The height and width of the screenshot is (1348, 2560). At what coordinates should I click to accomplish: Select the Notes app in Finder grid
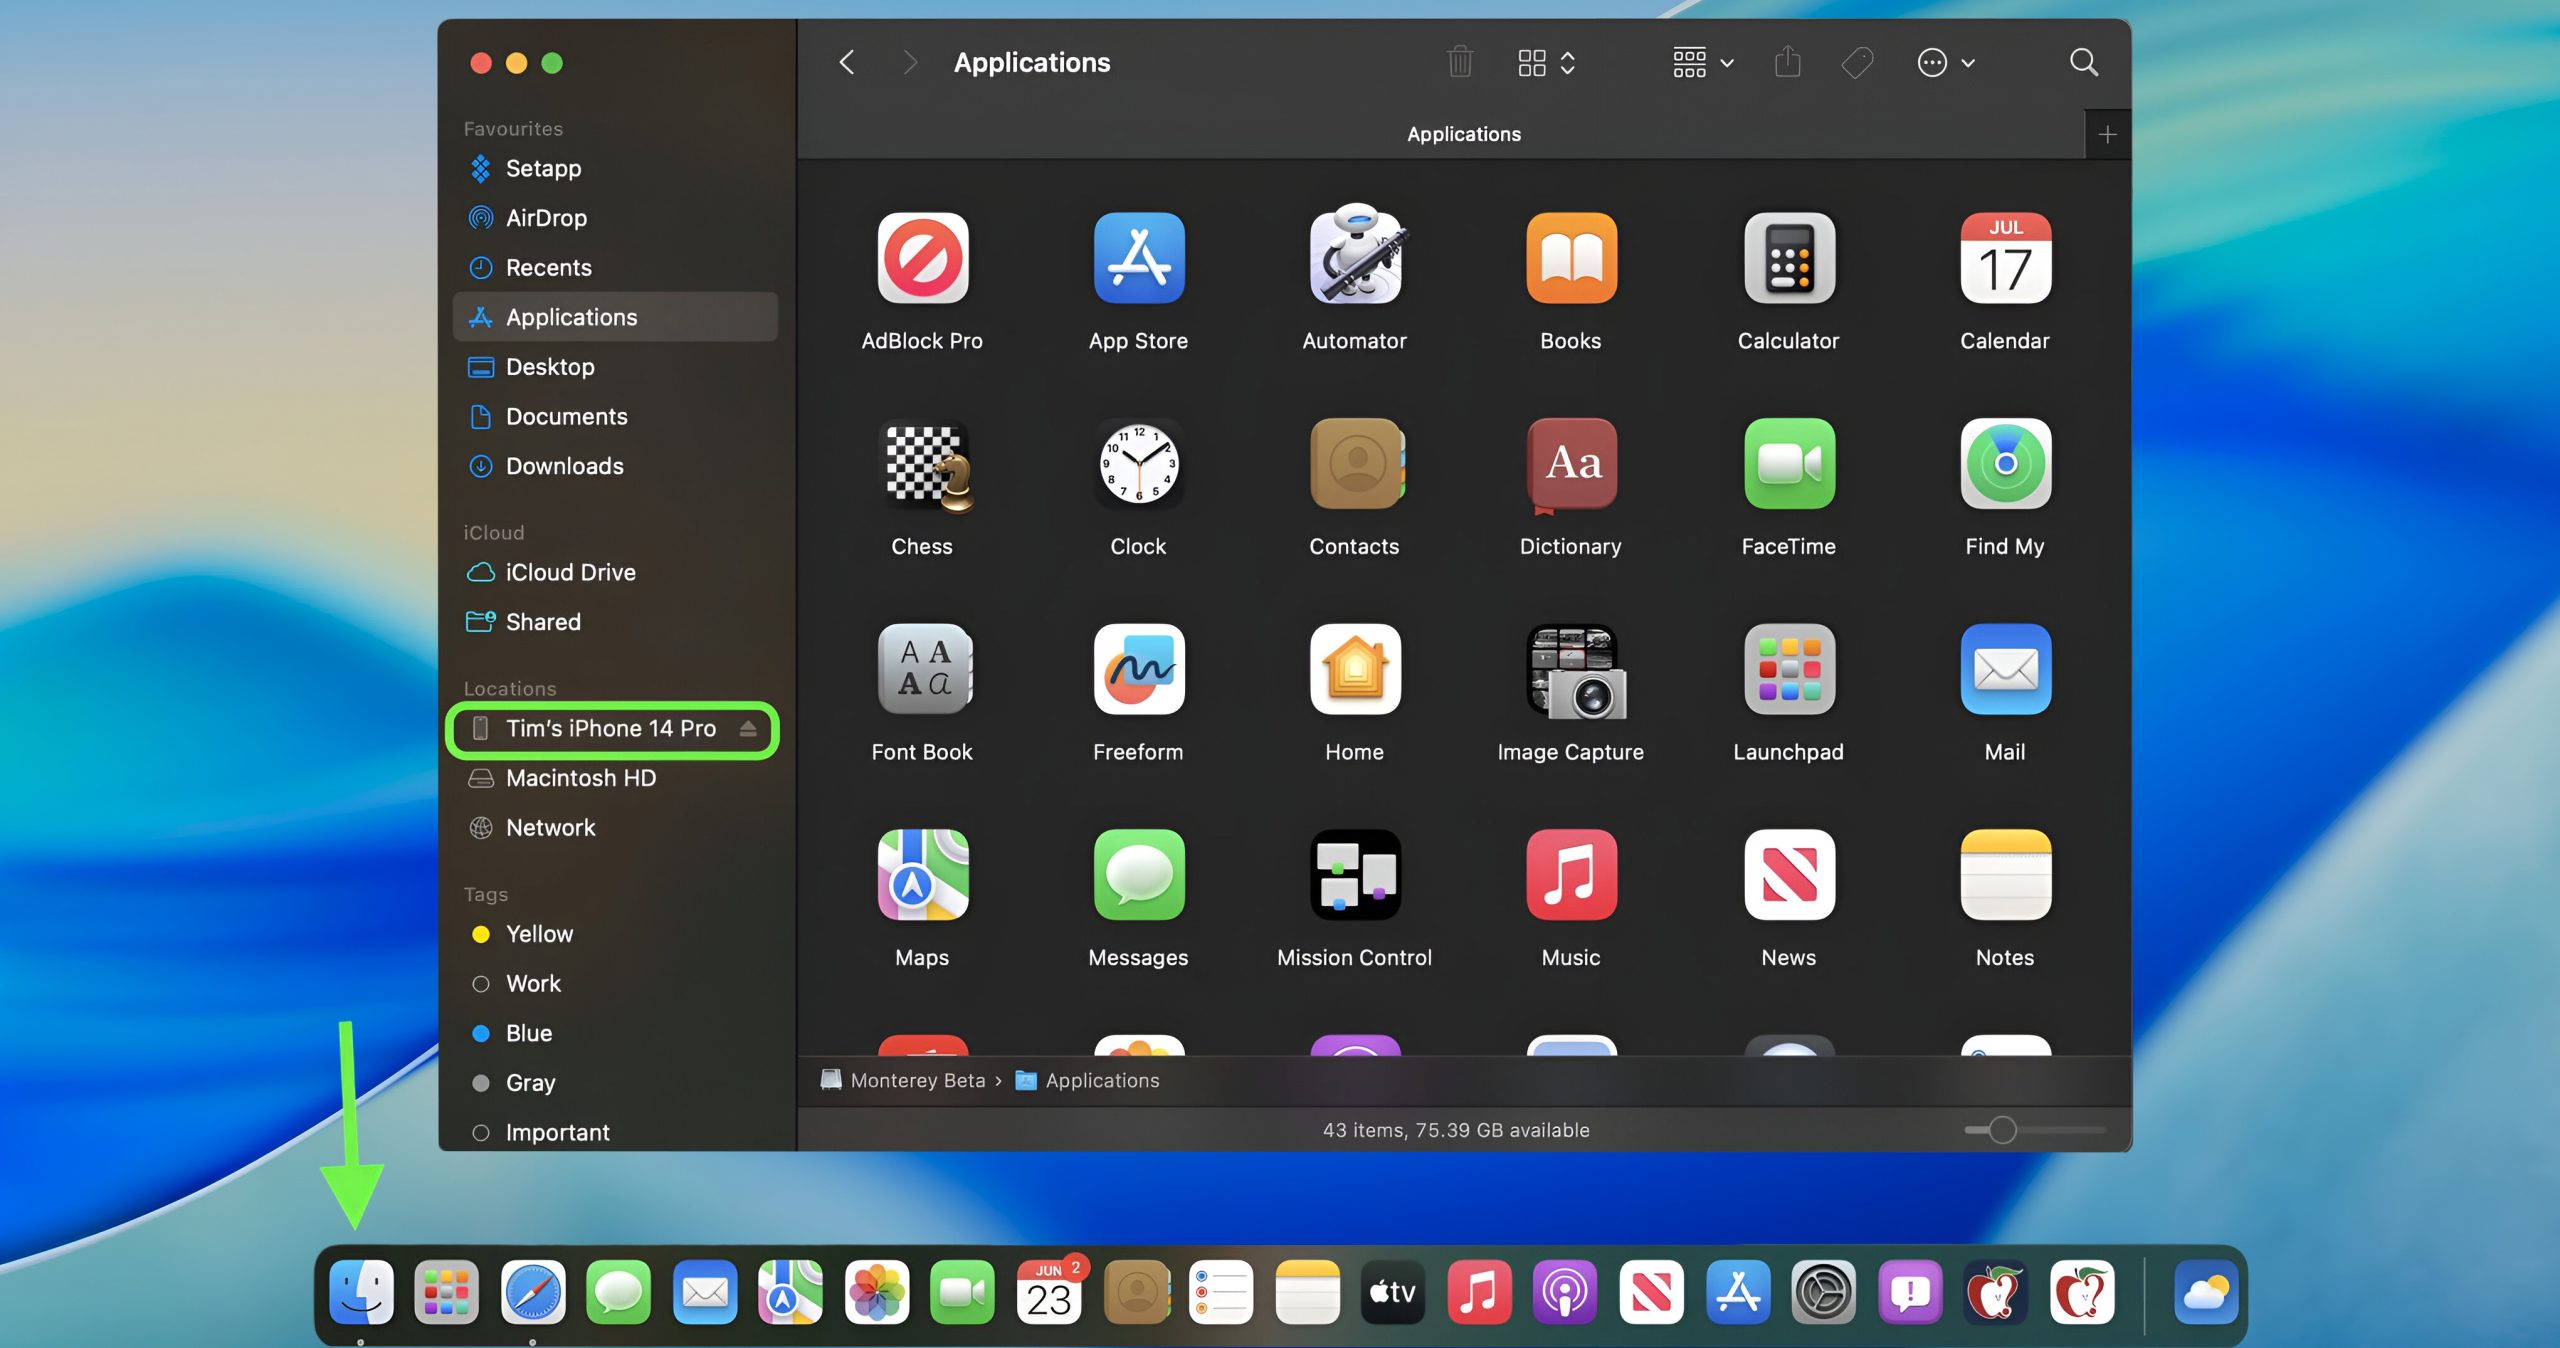(x=2005, y=875)
